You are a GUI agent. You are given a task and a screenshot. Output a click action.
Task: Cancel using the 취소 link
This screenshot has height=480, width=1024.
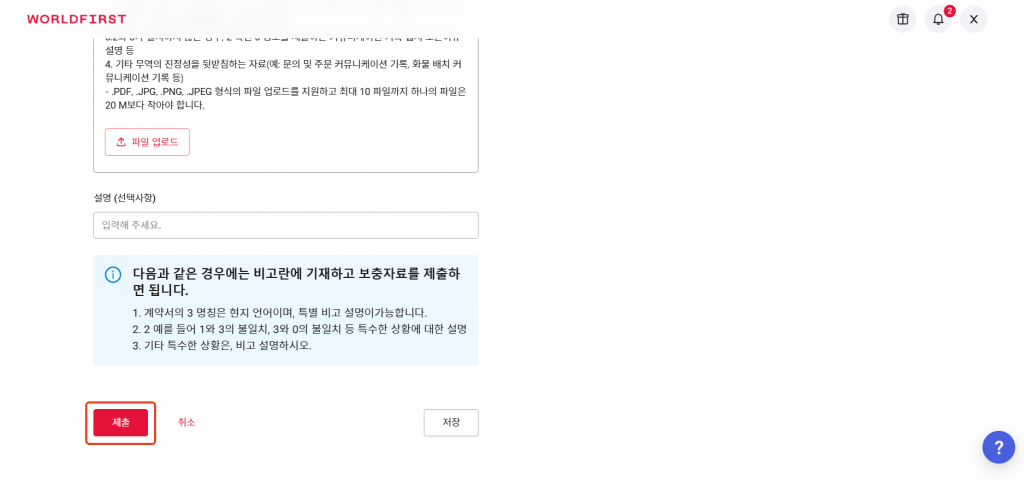(x=186, y=423)
